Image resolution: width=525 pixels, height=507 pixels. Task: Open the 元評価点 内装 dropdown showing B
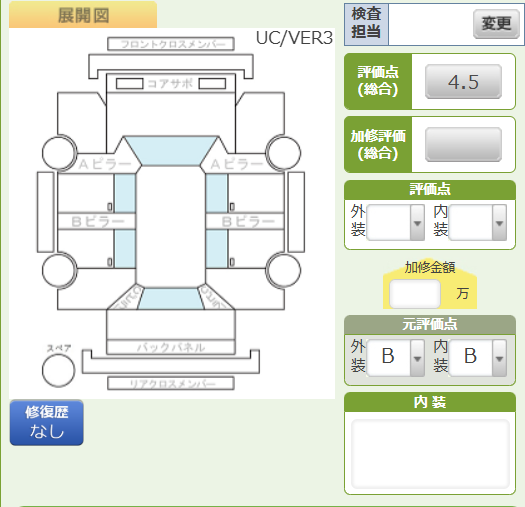pos(478,358)
